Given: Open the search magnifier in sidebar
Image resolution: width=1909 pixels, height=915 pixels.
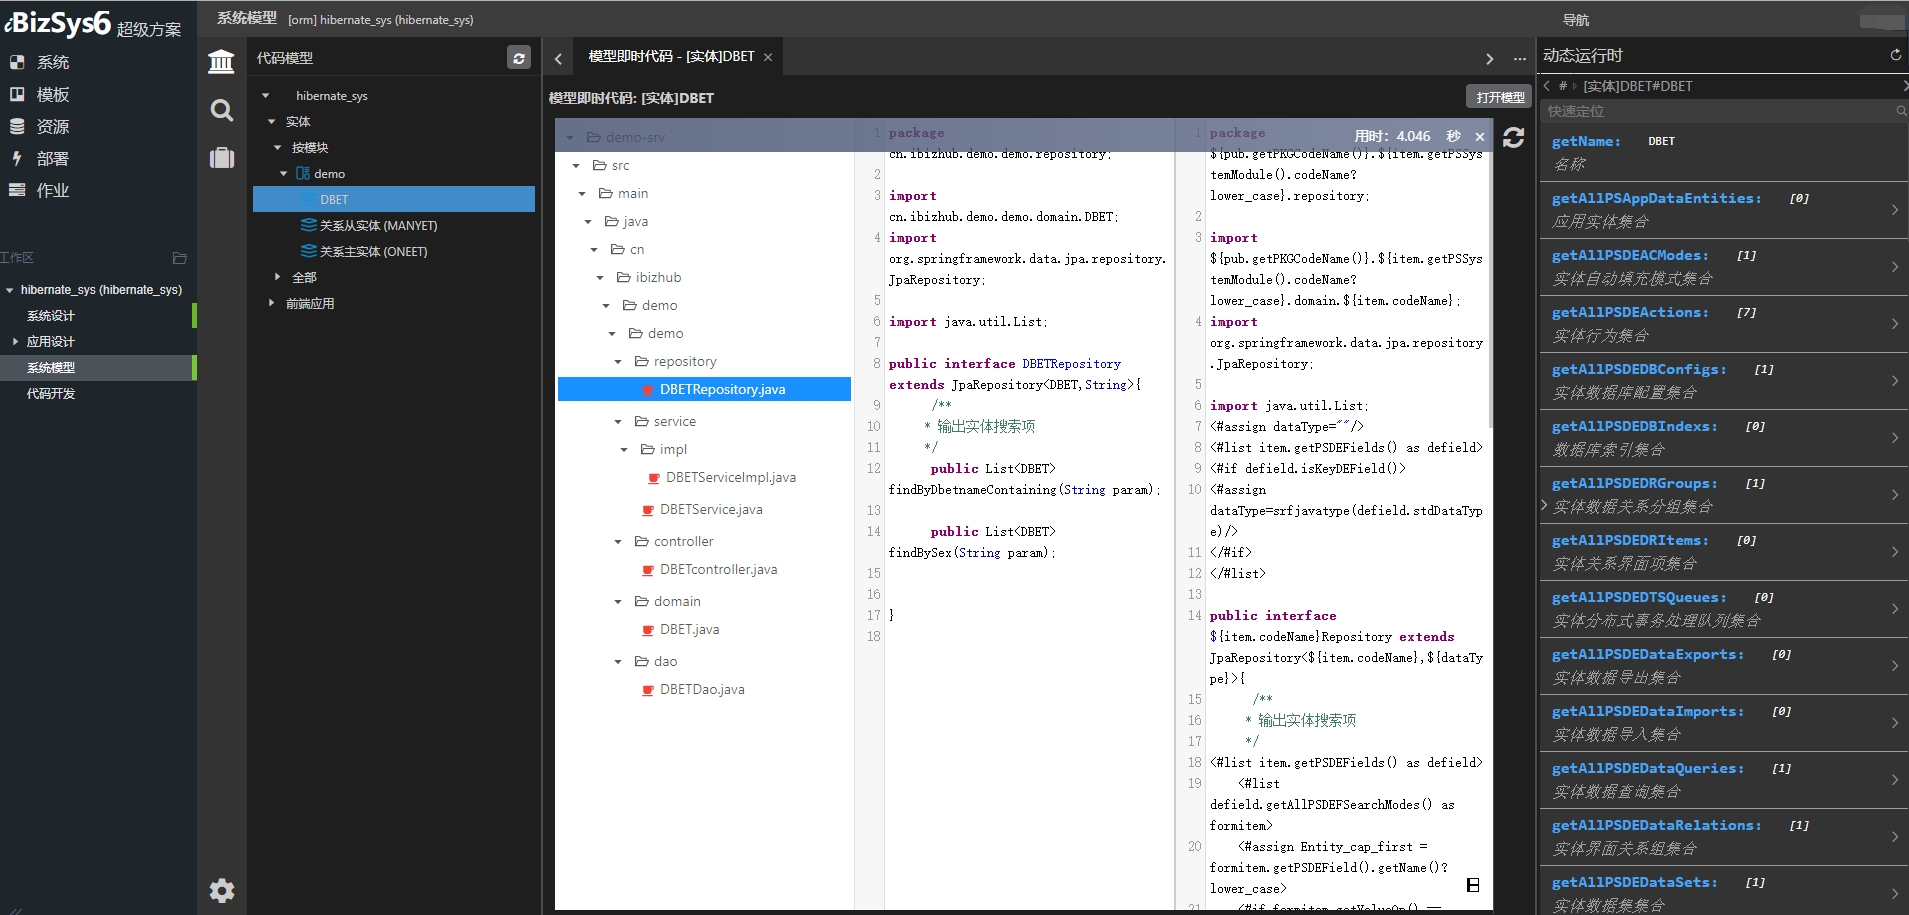Looking at the screenshot, I should point(222,110).
